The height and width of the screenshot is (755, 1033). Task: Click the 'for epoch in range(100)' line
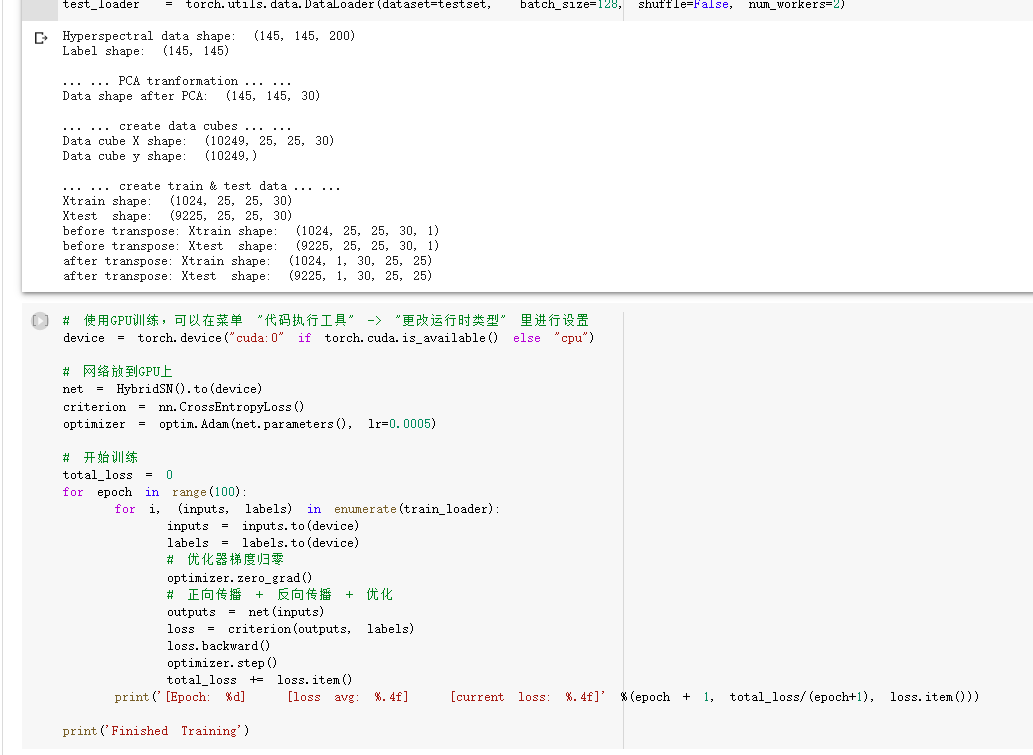pos(155,492)
